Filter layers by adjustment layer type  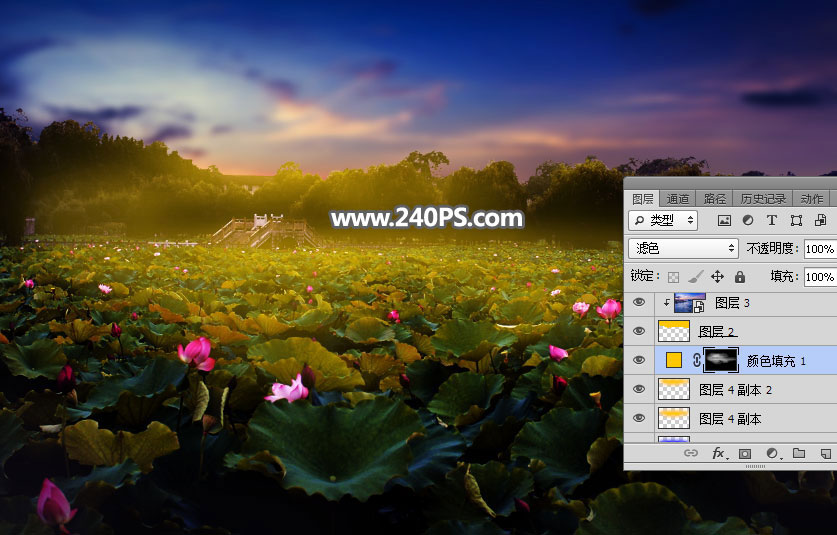pyautogui.click(x=748, y=221)
